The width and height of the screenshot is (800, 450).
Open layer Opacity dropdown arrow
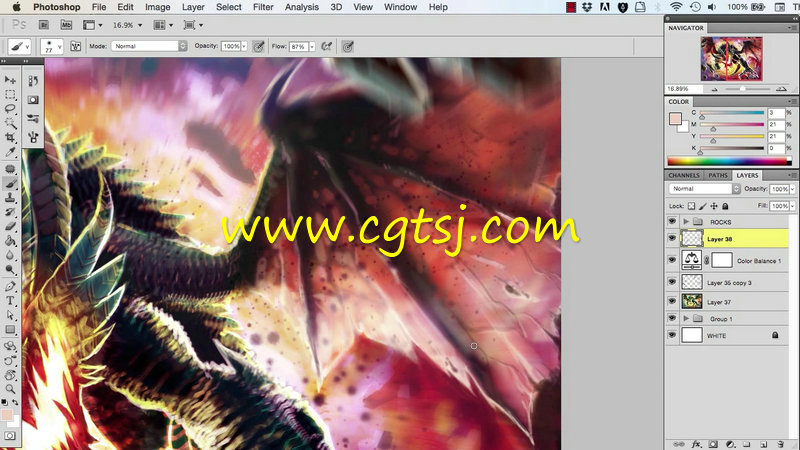point(792,189)
